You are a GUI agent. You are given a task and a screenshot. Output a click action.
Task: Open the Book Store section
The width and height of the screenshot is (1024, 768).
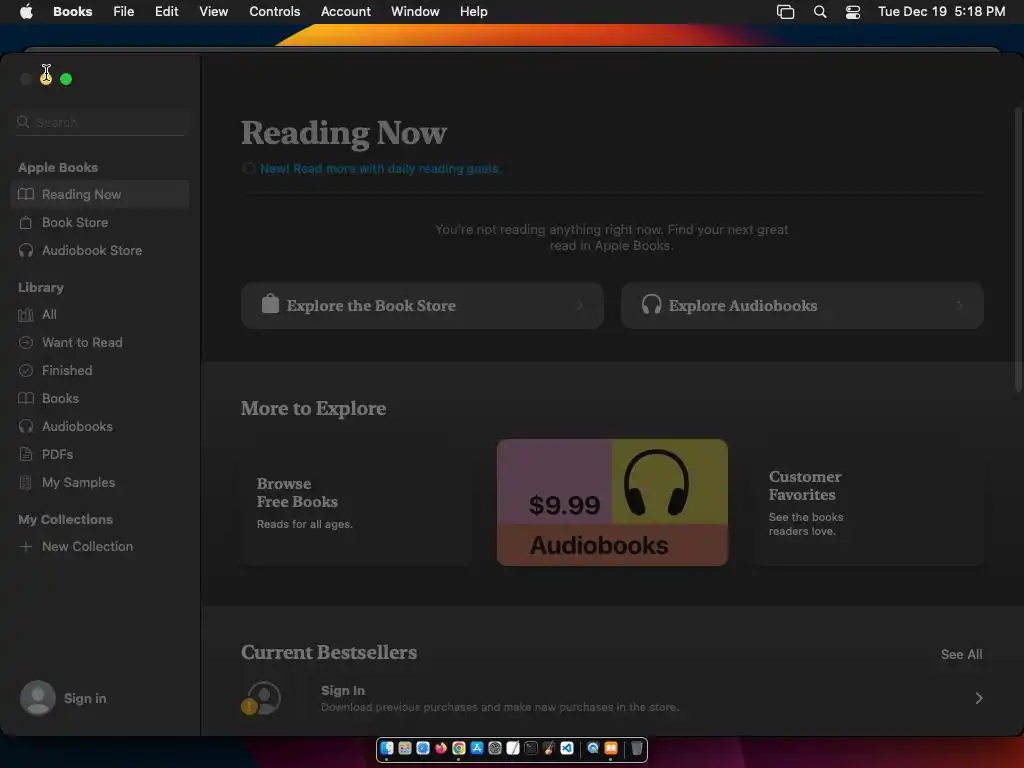coord(99,222)
